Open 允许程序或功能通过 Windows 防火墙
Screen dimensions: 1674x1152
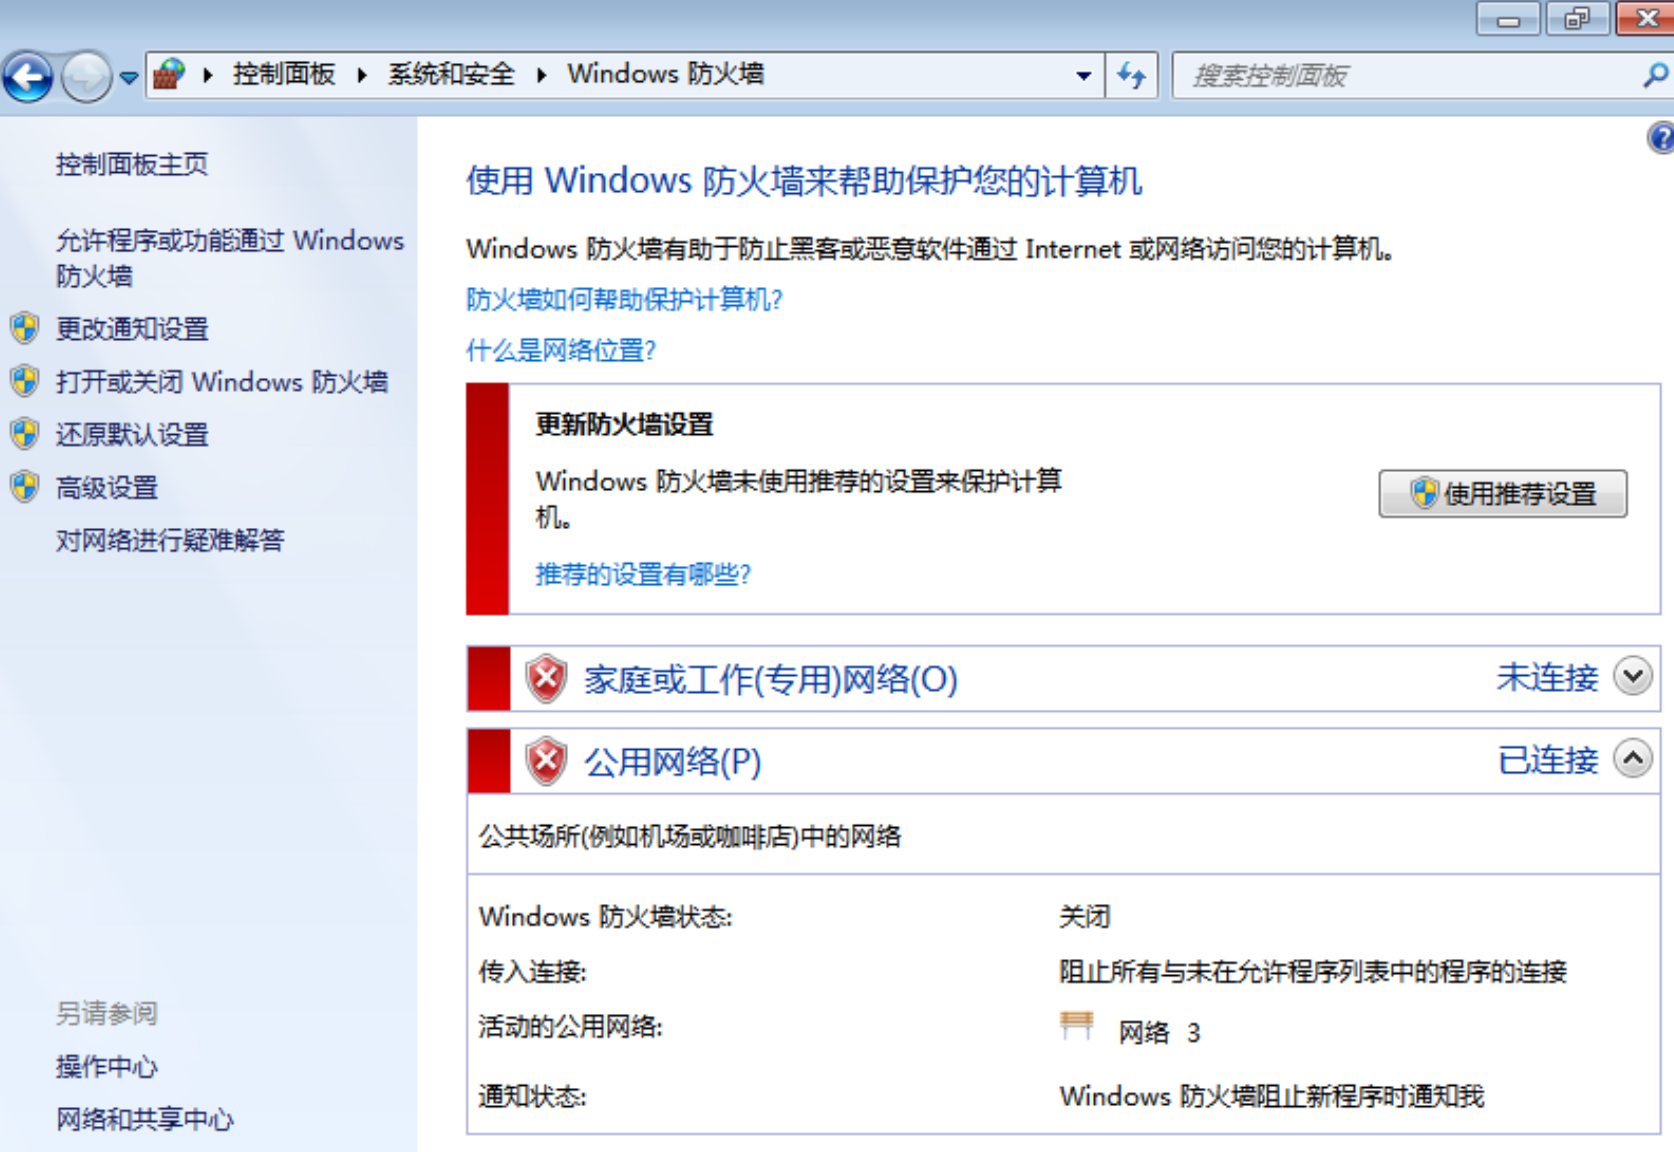pos(230,258)
